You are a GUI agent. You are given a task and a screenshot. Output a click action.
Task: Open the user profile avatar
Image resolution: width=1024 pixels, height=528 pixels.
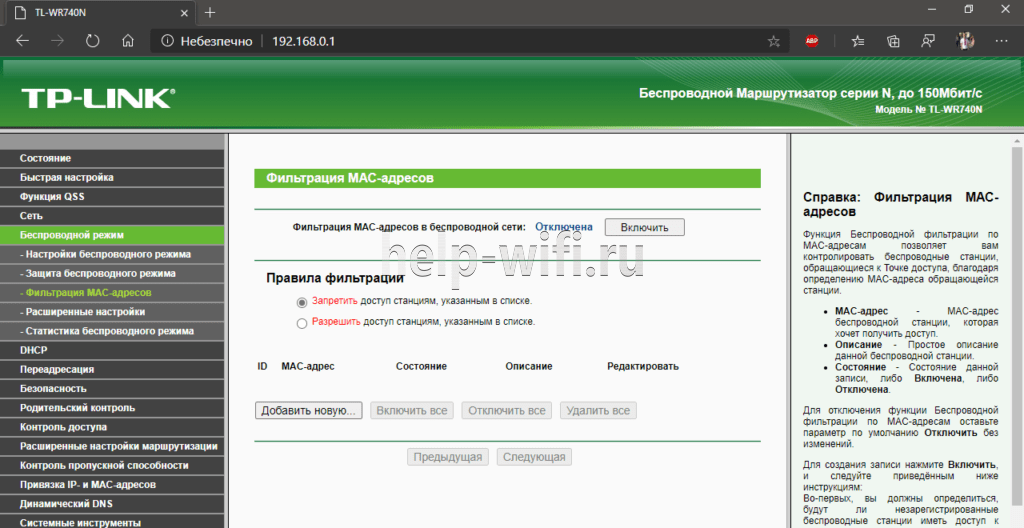pyautogui.click(x=964, y=41)
